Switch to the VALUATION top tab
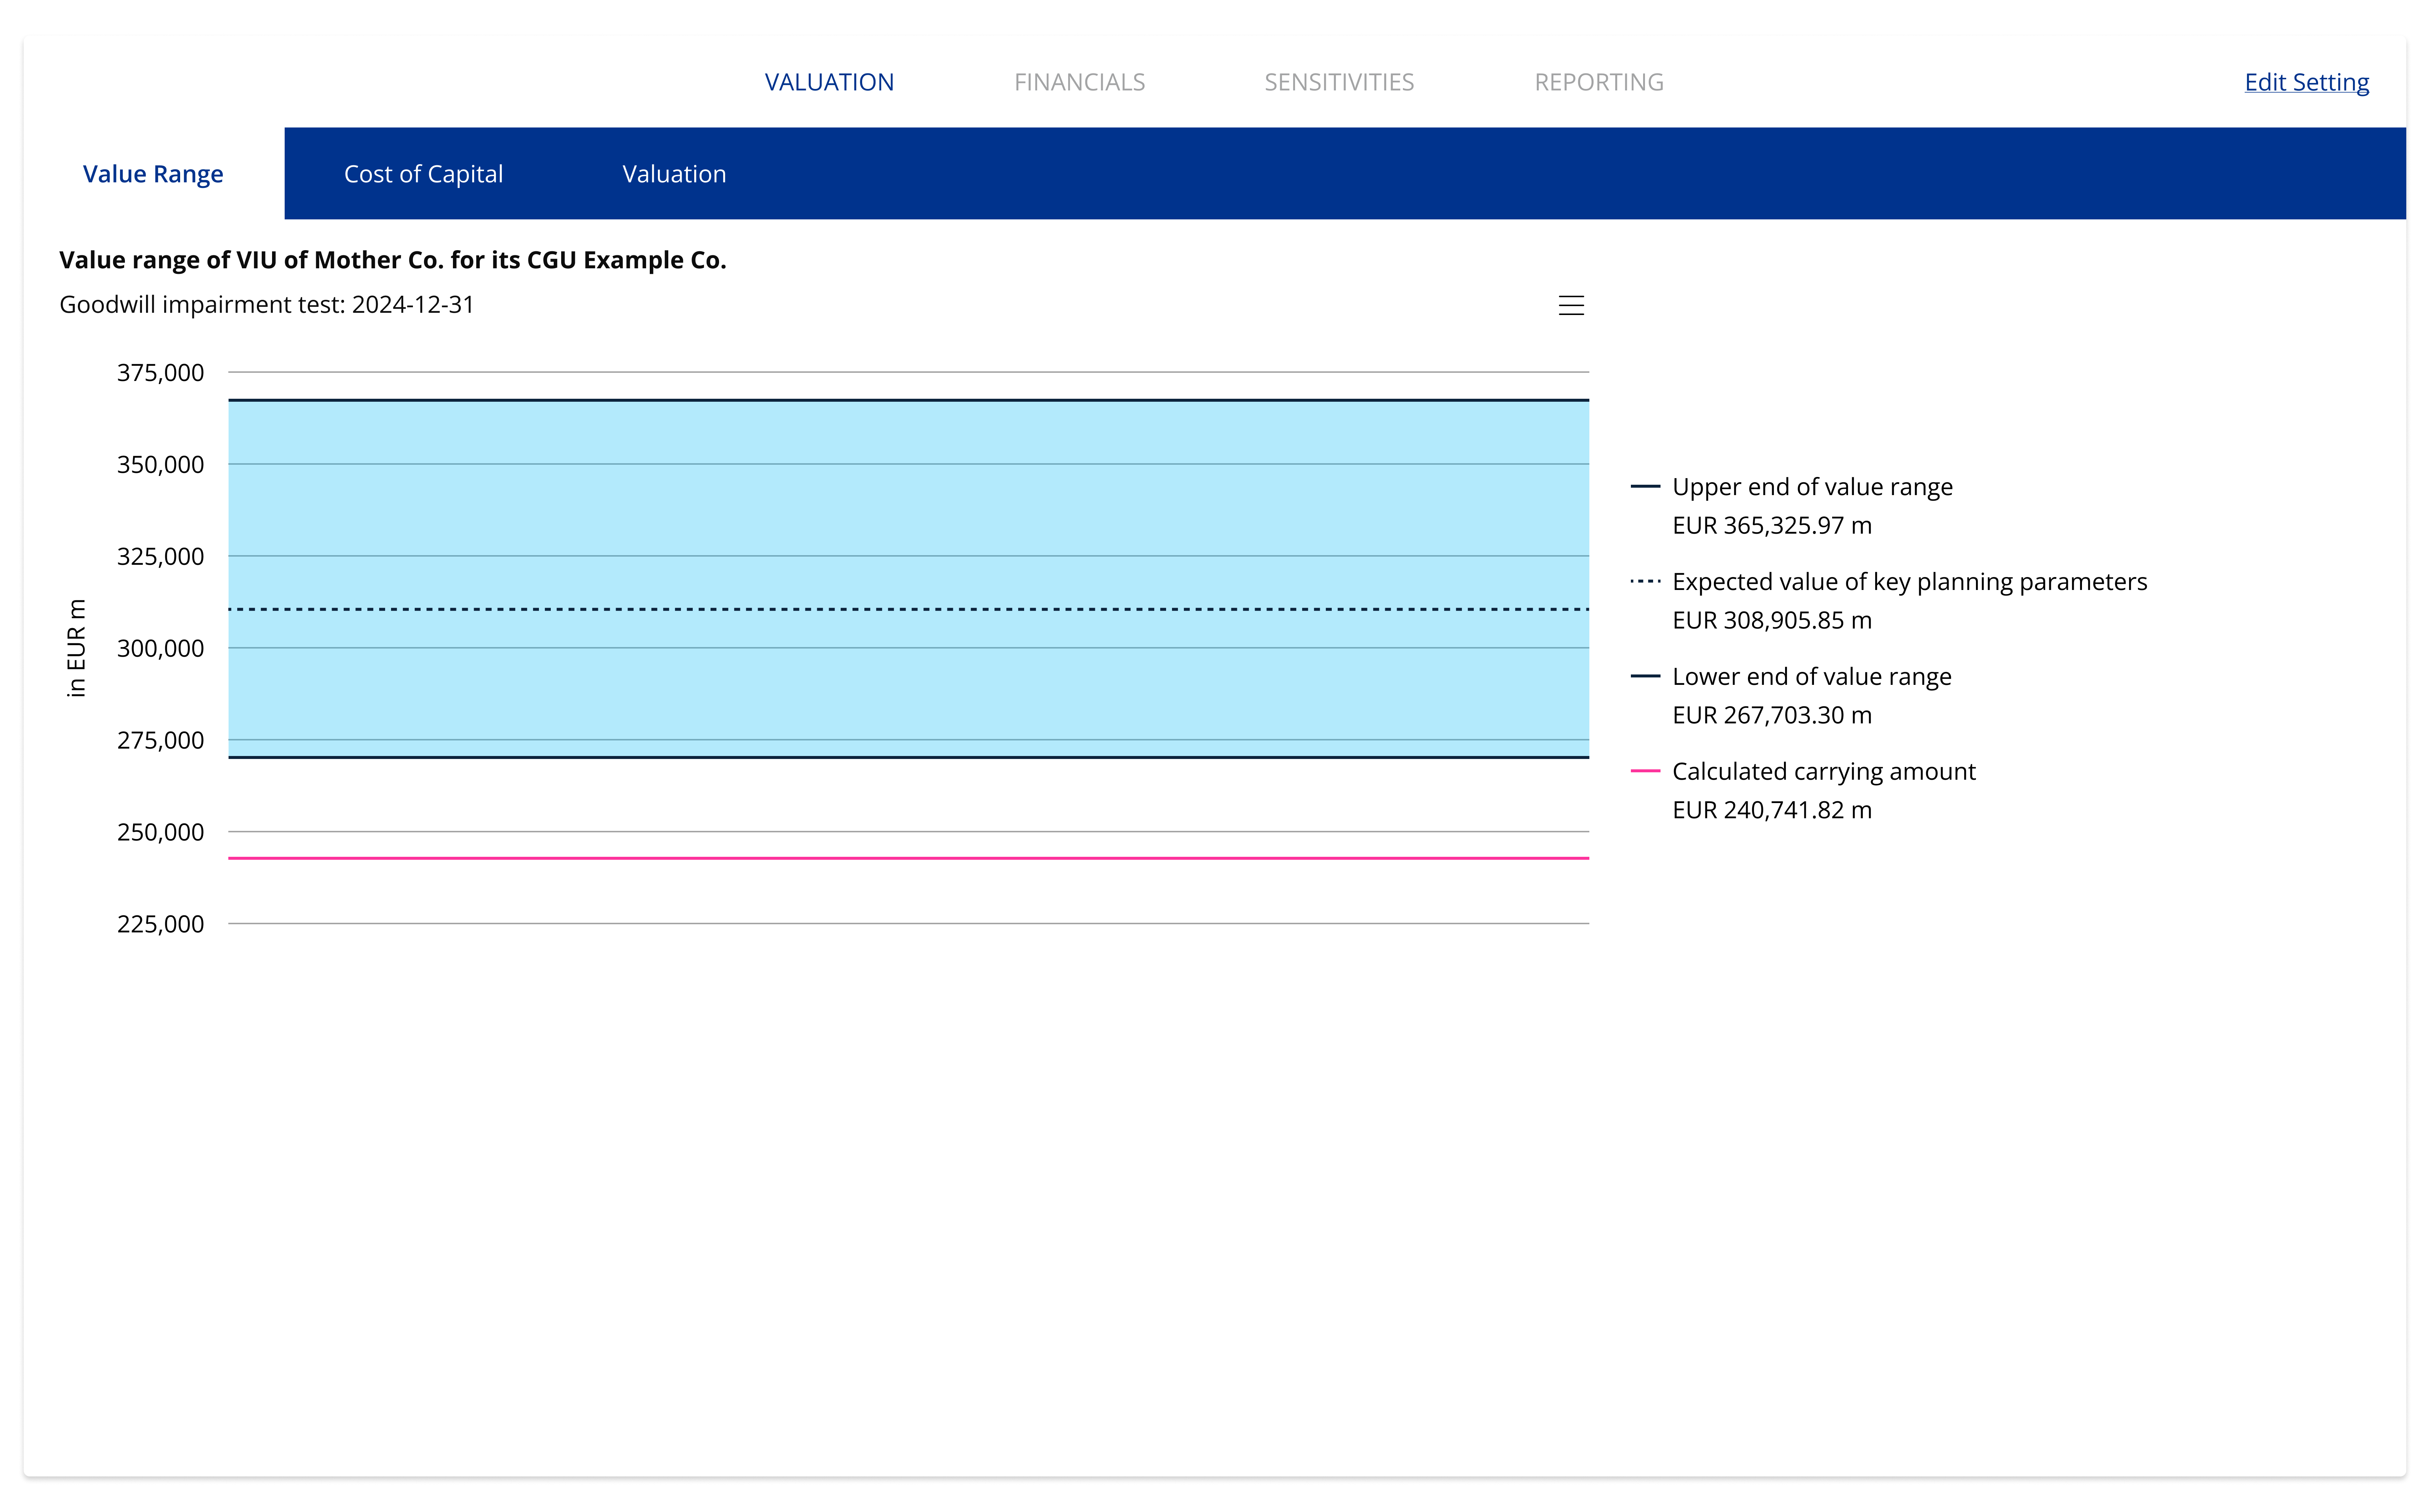 [829, 82]
